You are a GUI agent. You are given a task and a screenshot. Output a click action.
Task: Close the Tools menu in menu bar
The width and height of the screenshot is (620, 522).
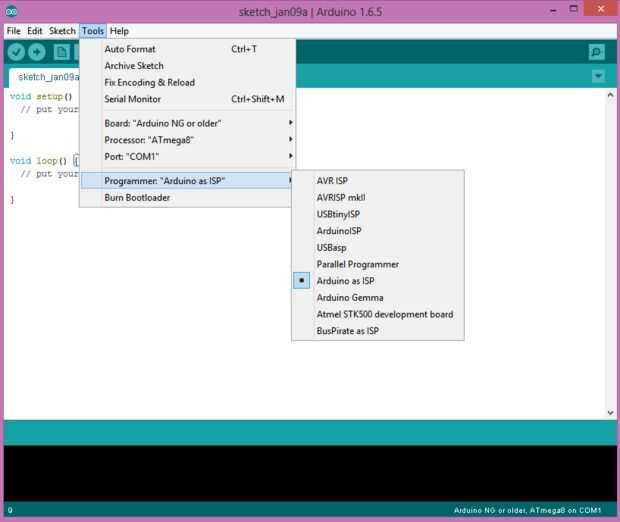[x=93, y=31]
